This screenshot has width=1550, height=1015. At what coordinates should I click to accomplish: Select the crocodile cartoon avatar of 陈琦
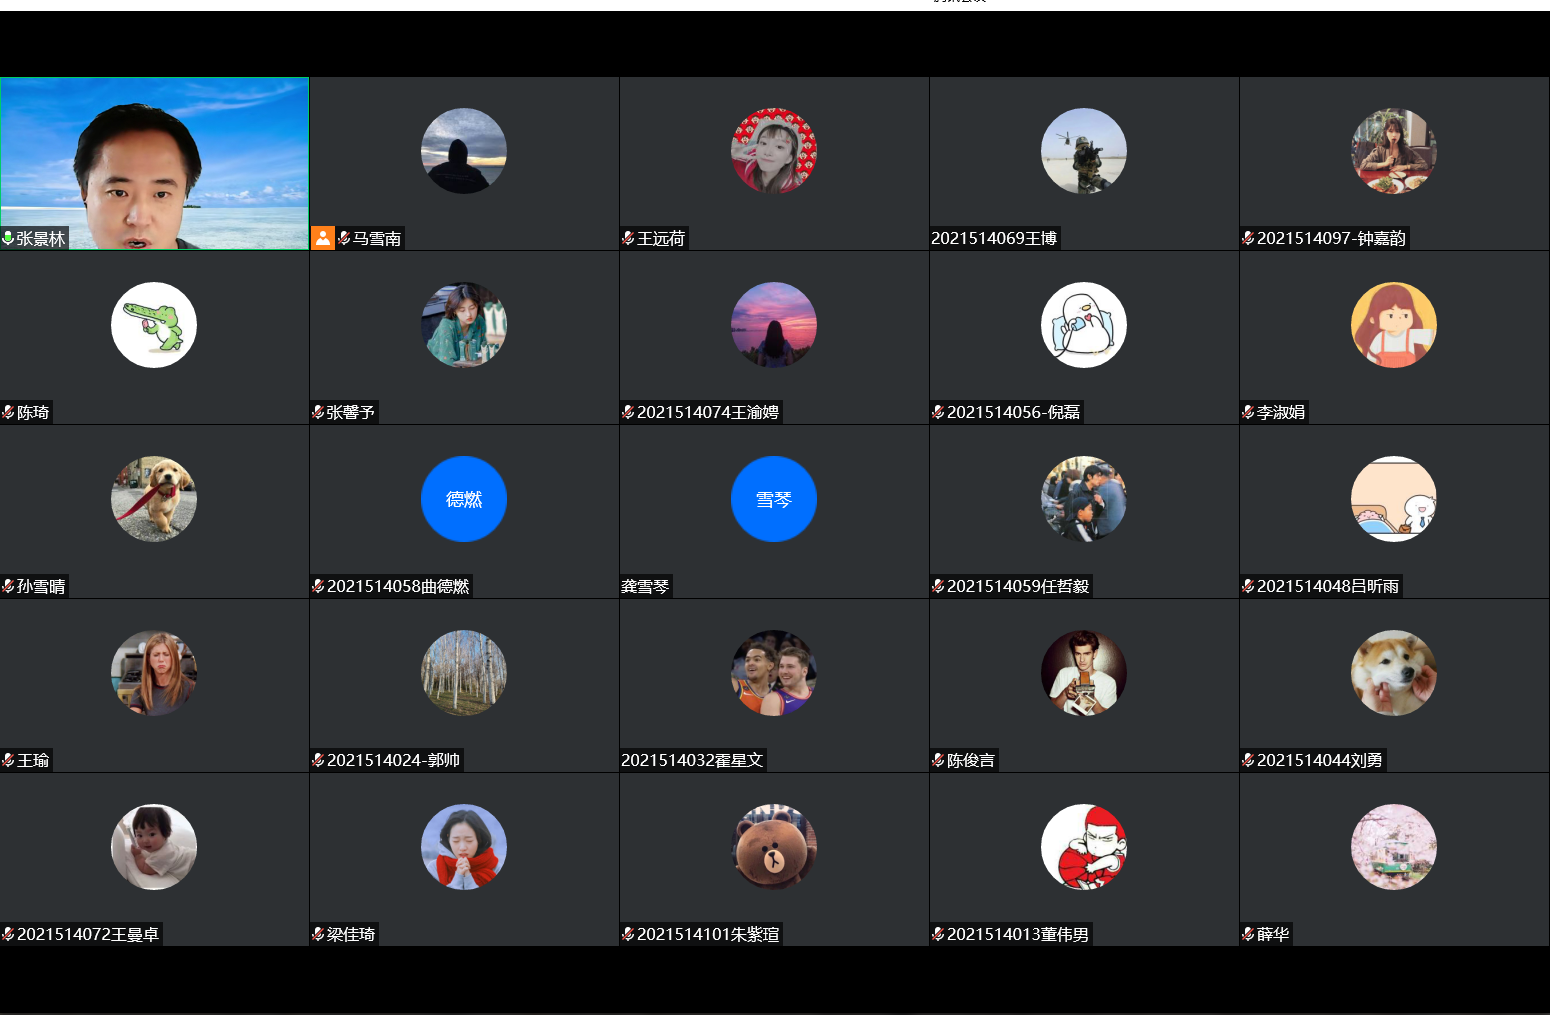(154, 325)
